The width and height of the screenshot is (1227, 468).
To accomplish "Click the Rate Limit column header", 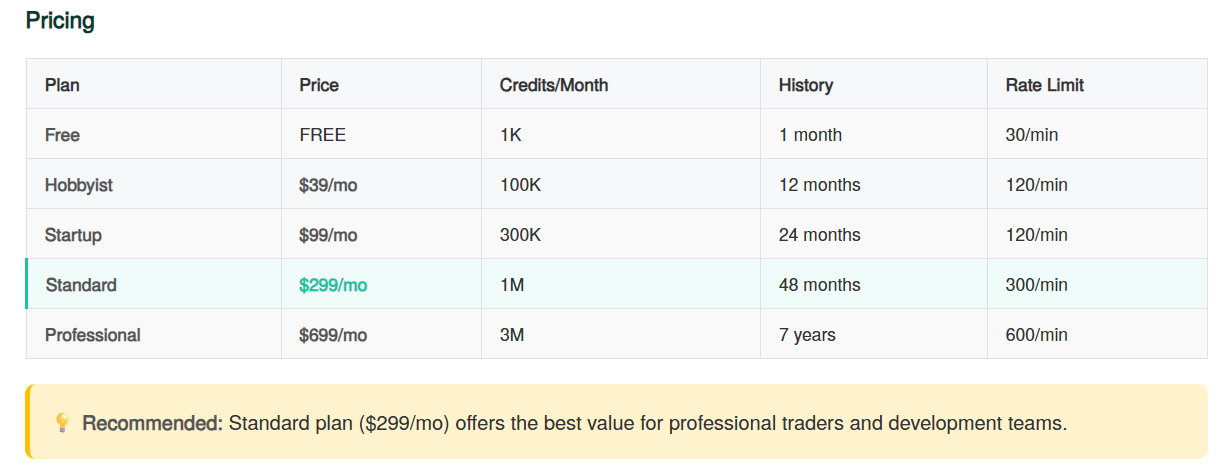I will pos(1044,85).
